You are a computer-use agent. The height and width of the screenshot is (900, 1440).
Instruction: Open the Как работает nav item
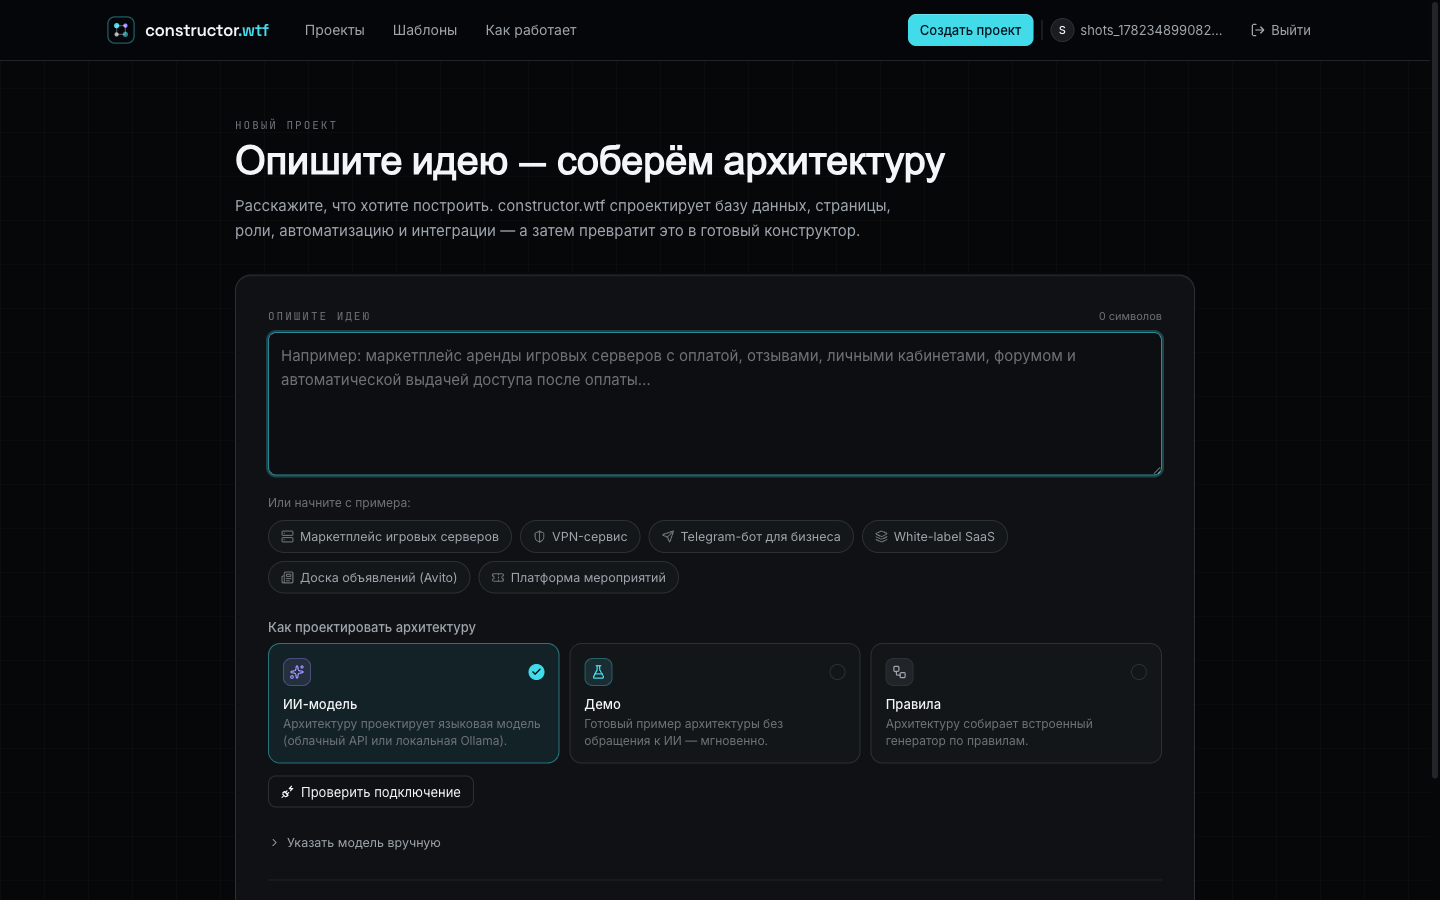pos(531,30)
